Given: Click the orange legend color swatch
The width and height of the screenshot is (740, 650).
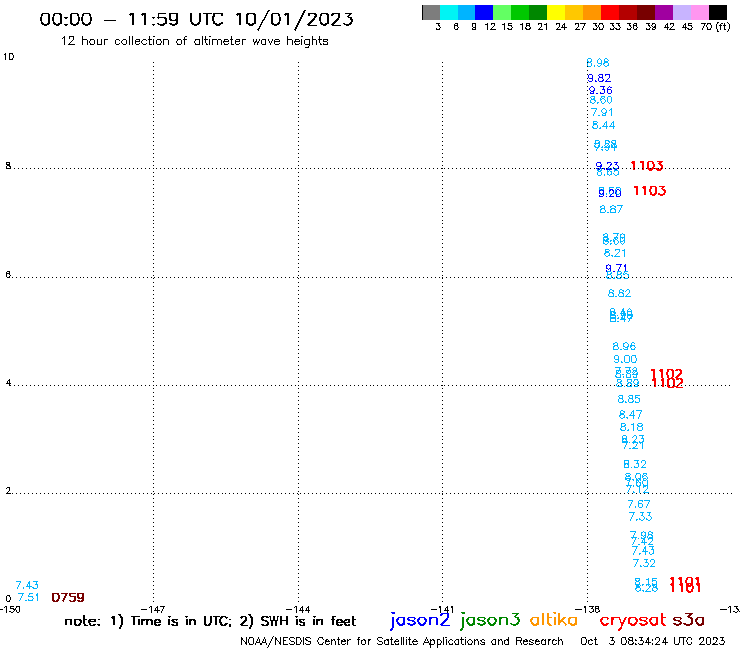Looking at the screenshot, I should (592, 12).
